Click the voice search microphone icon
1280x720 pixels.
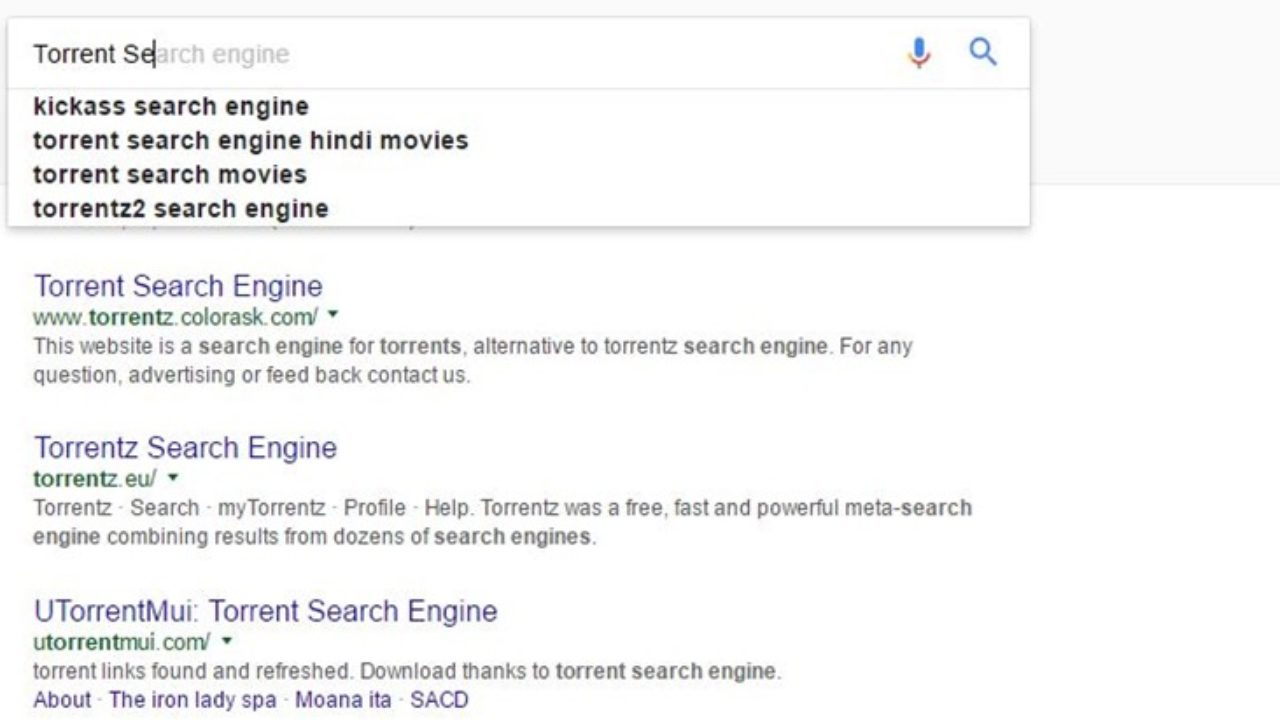[x=919, y=53]
